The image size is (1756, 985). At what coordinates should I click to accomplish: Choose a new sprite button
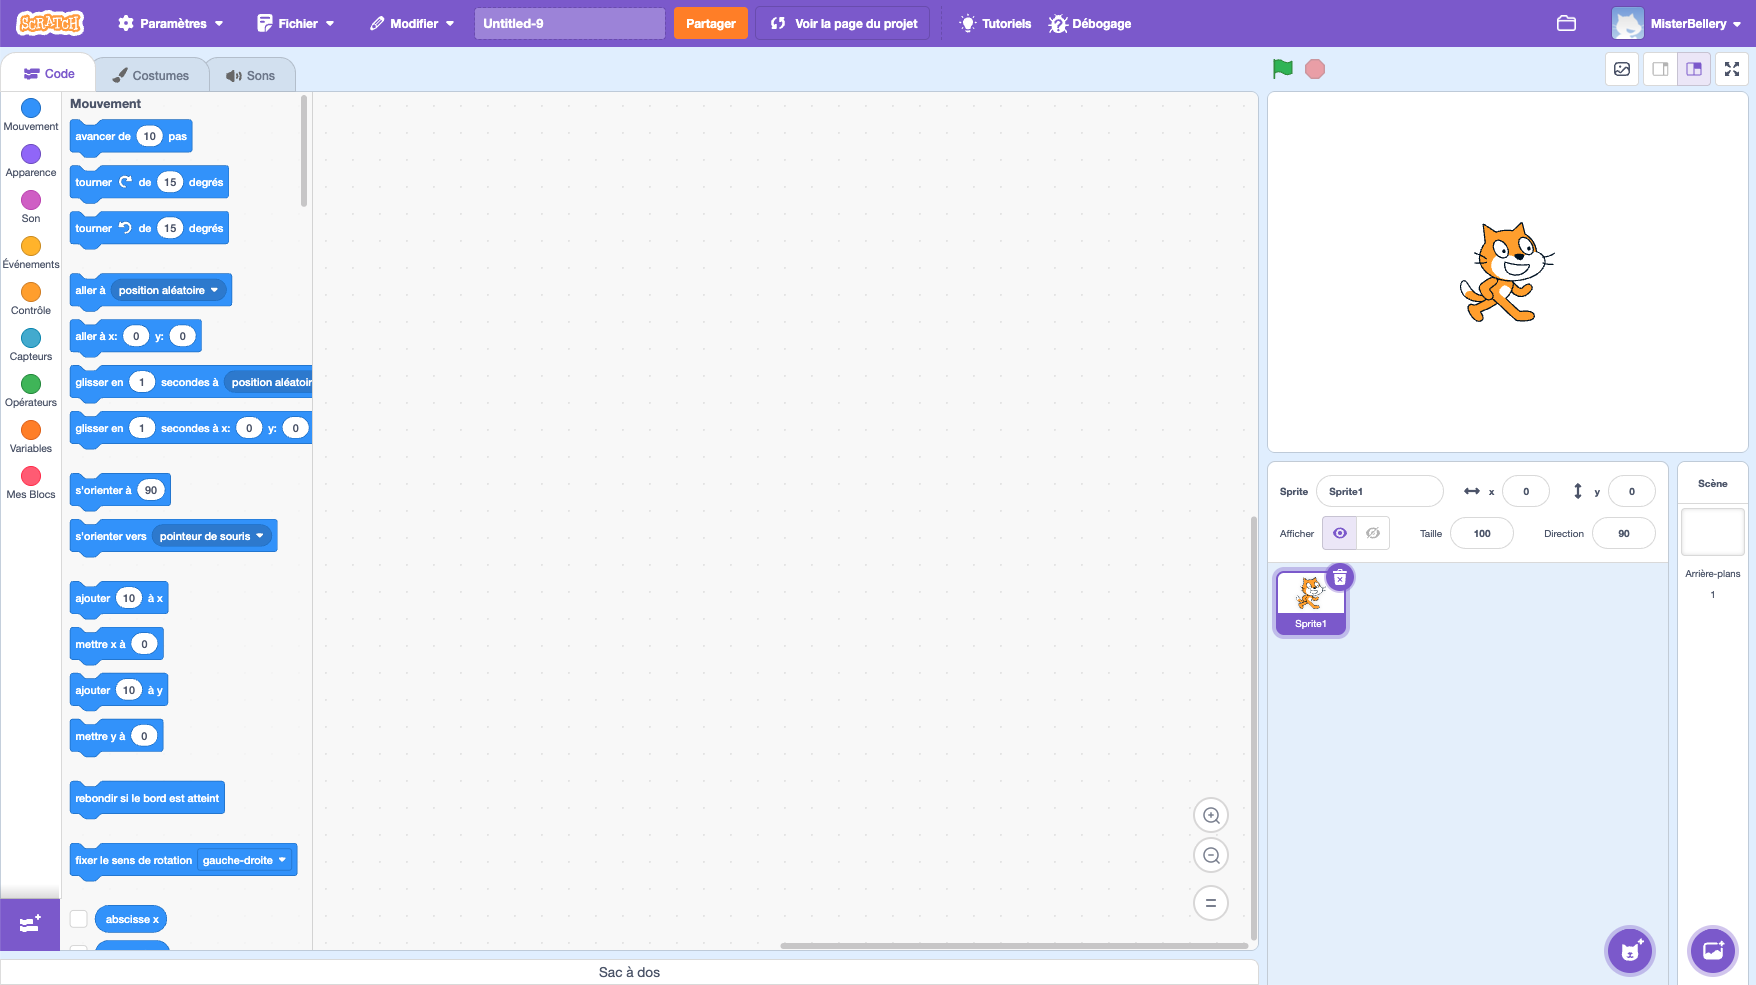1630,951
